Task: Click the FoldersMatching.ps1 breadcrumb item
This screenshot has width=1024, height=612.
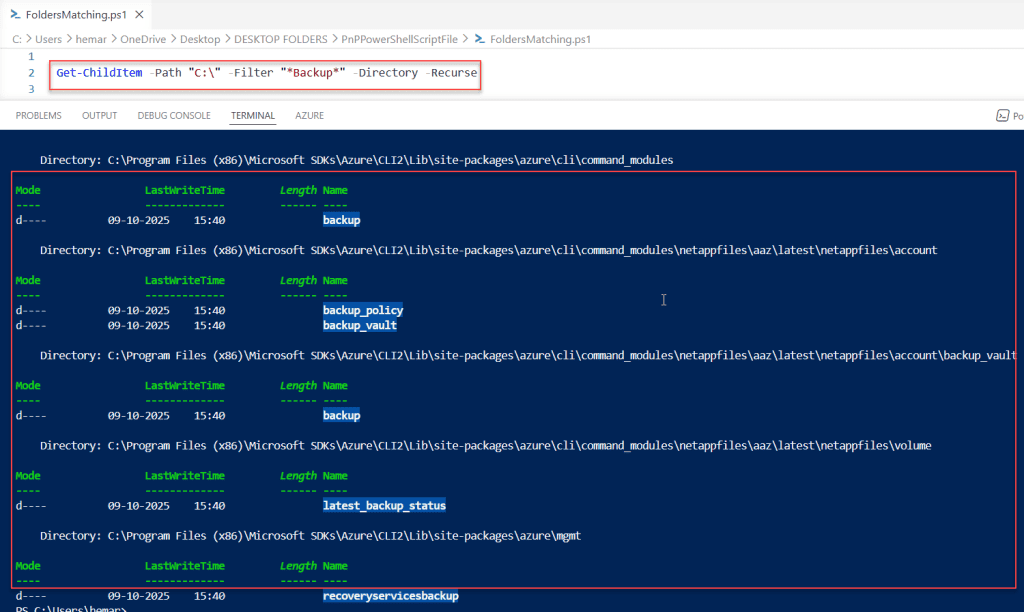Action: click(540, 39)
